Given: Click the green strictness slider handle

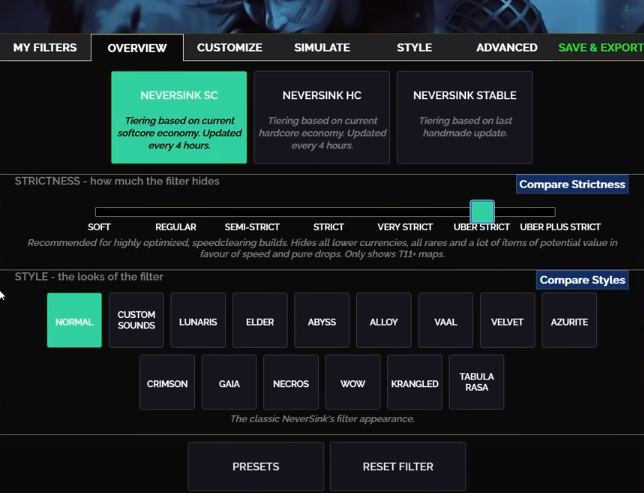Looking at the screenshot, I should click(x=482, y=212).
